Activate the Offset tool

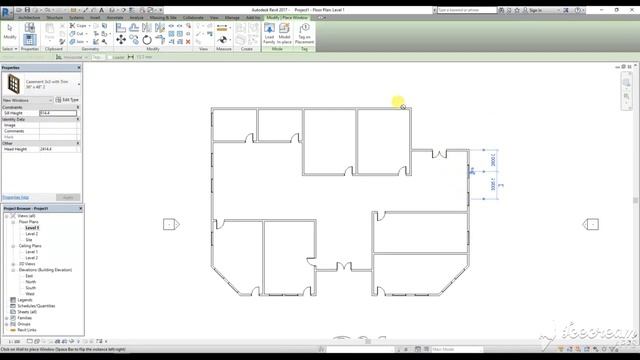[x=134, y=27]
